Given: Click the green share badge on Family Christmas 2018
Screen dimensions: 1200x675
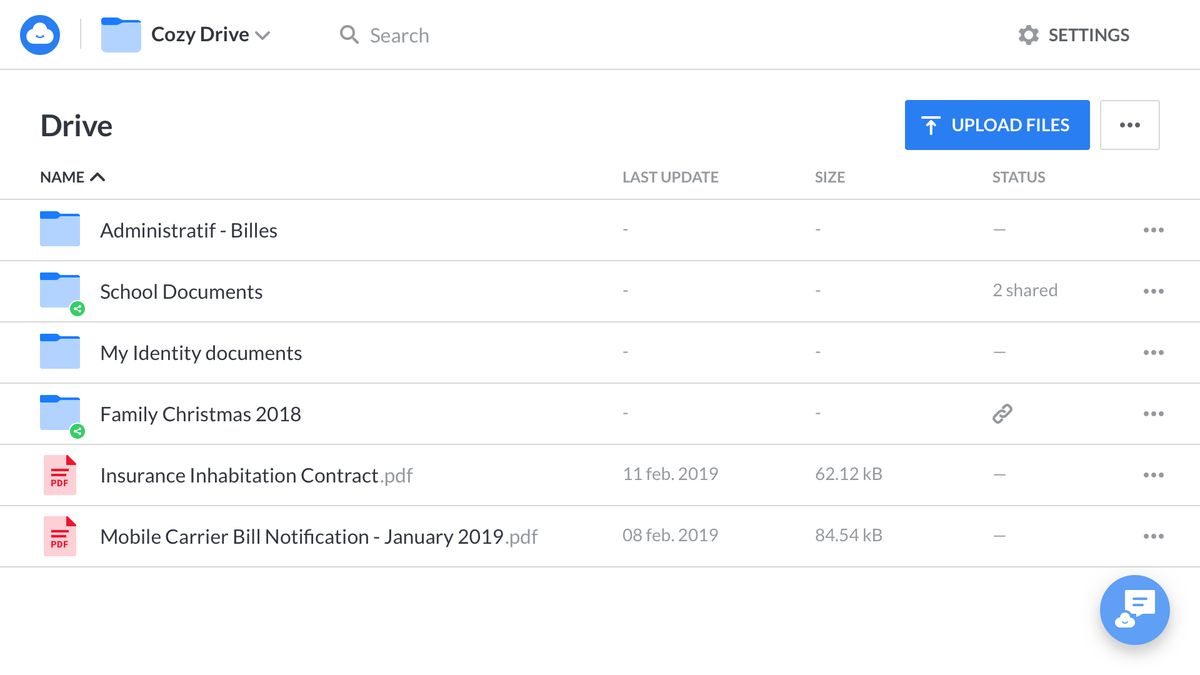Looking at the screenshot, I should tap(77, 430).
